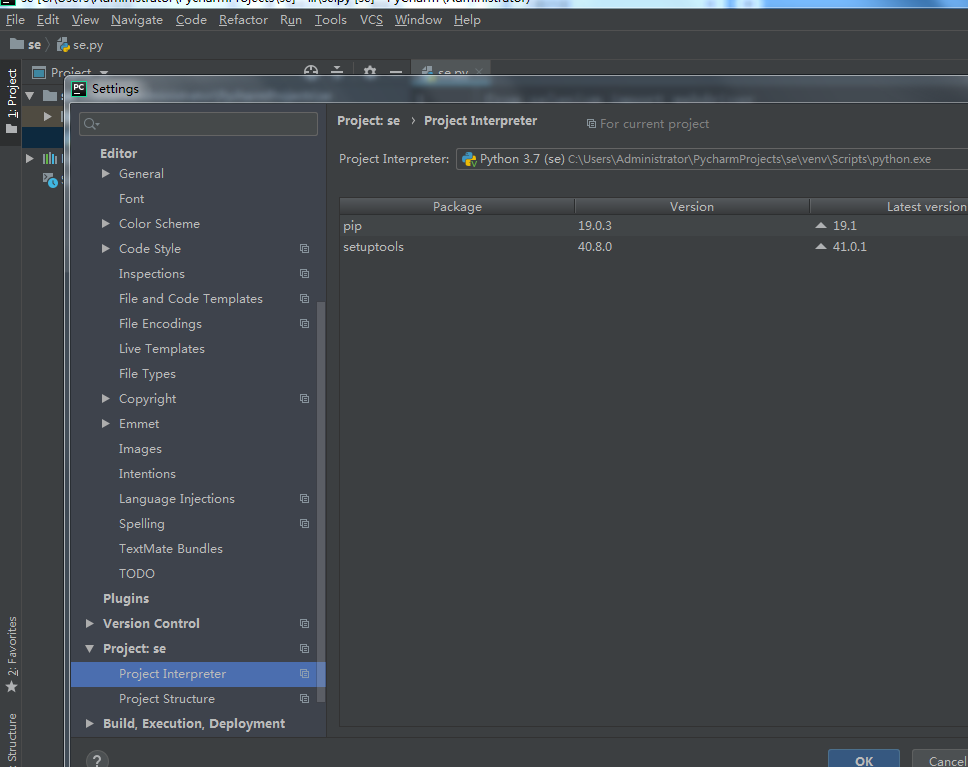Collapse the Project: se section
968x767 pixels.
point(90,648)
